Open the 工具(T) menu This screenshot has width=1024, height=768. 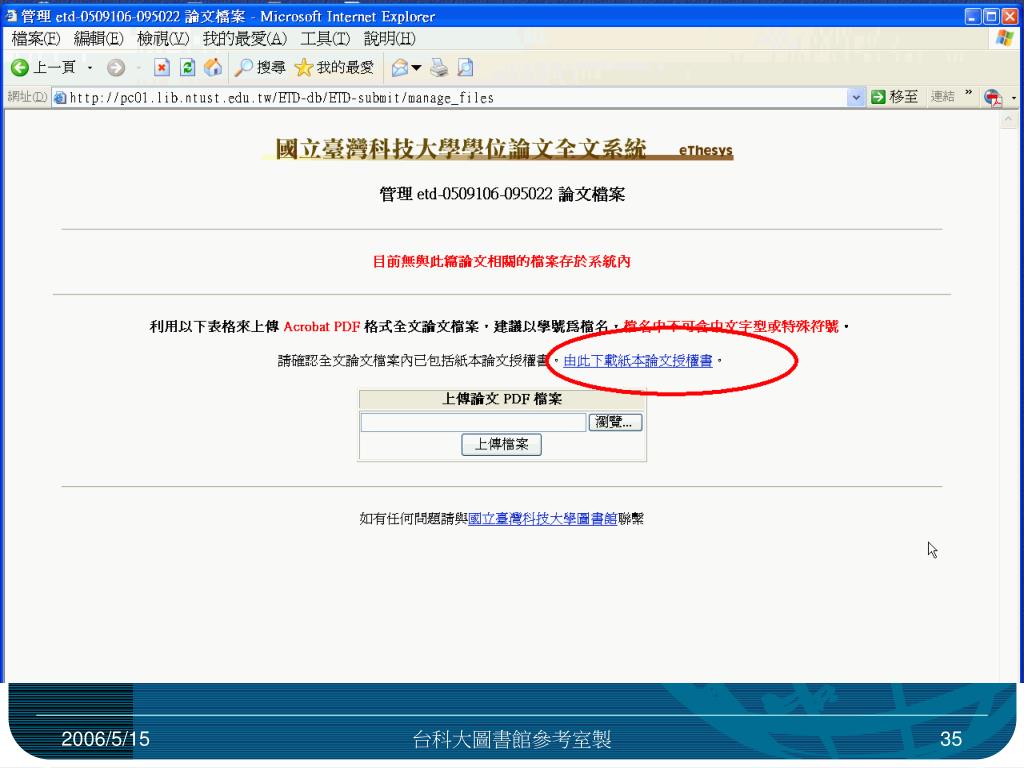(x=325, y=39)
